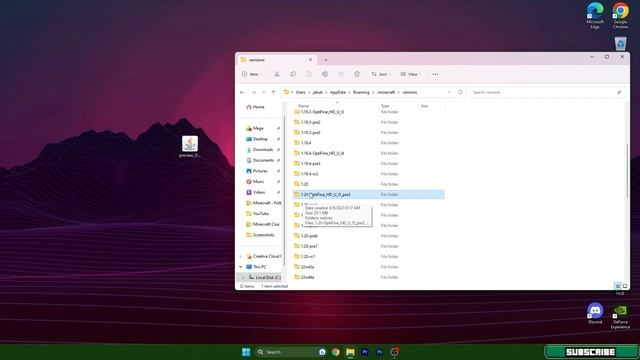Viewport: 640px width, 360px height.
Task: Select the preview_O jar file on desktop
Action: click(x=190, y=147)
